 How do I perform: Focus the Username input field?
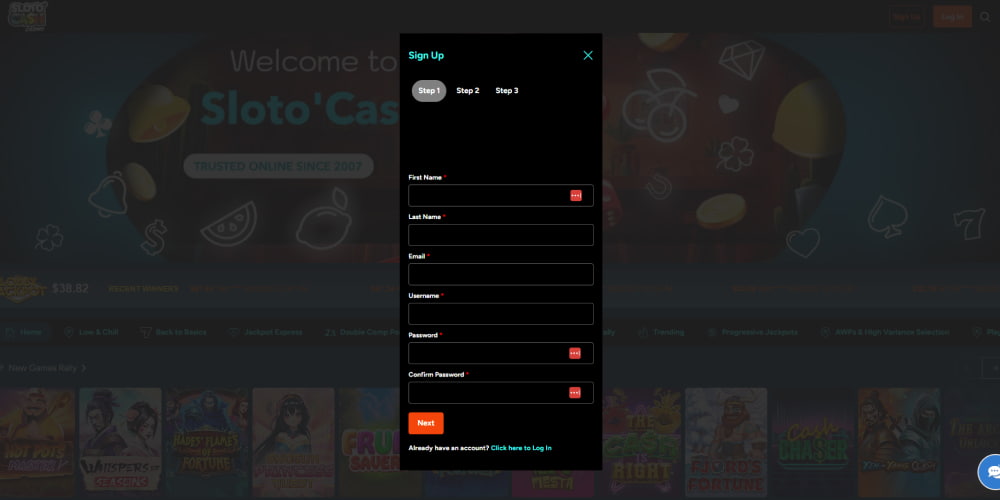click(501, 314)
